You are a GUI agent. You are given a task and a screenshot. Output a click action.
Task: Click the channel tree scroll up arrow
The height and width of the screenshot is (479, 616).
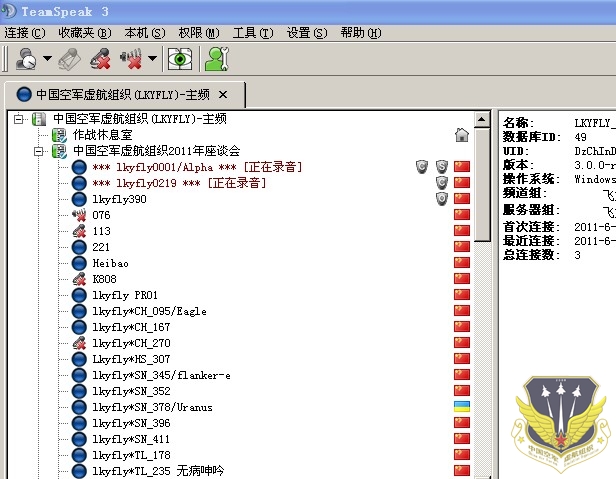point(482,119)
